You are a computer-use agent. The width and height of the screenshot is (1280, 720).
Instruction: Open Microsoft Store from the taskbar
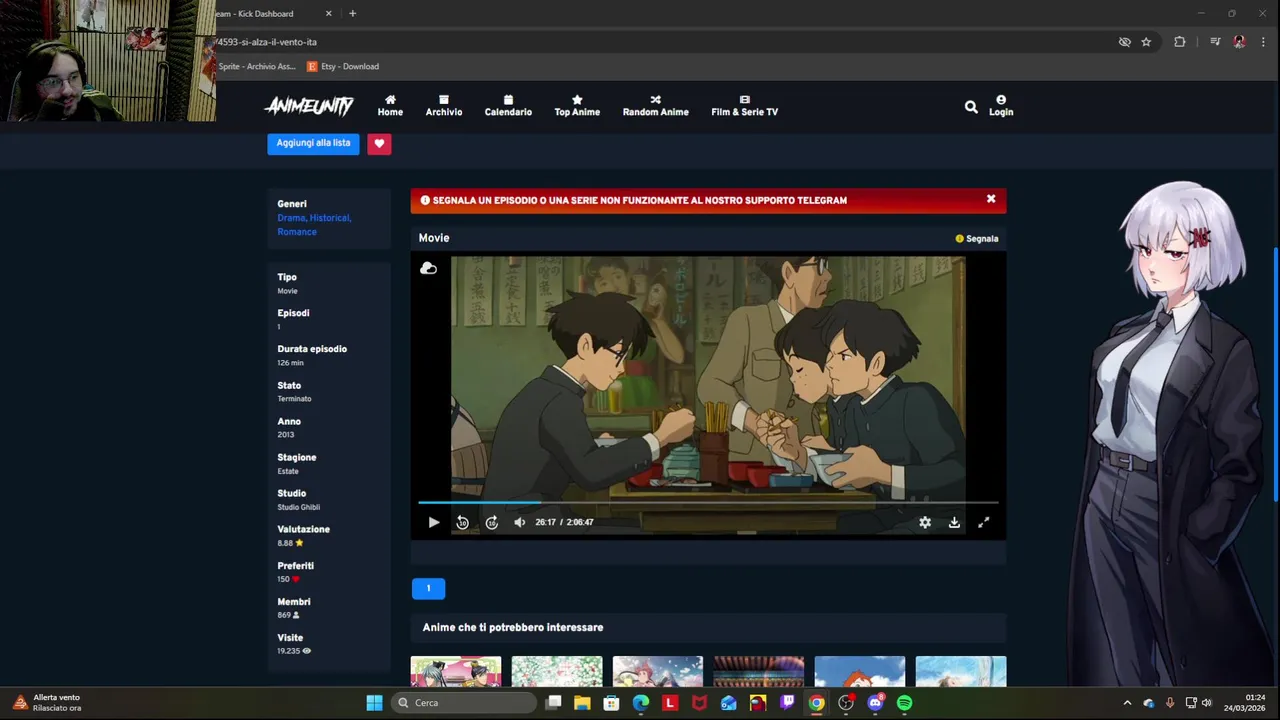point(611,703)
